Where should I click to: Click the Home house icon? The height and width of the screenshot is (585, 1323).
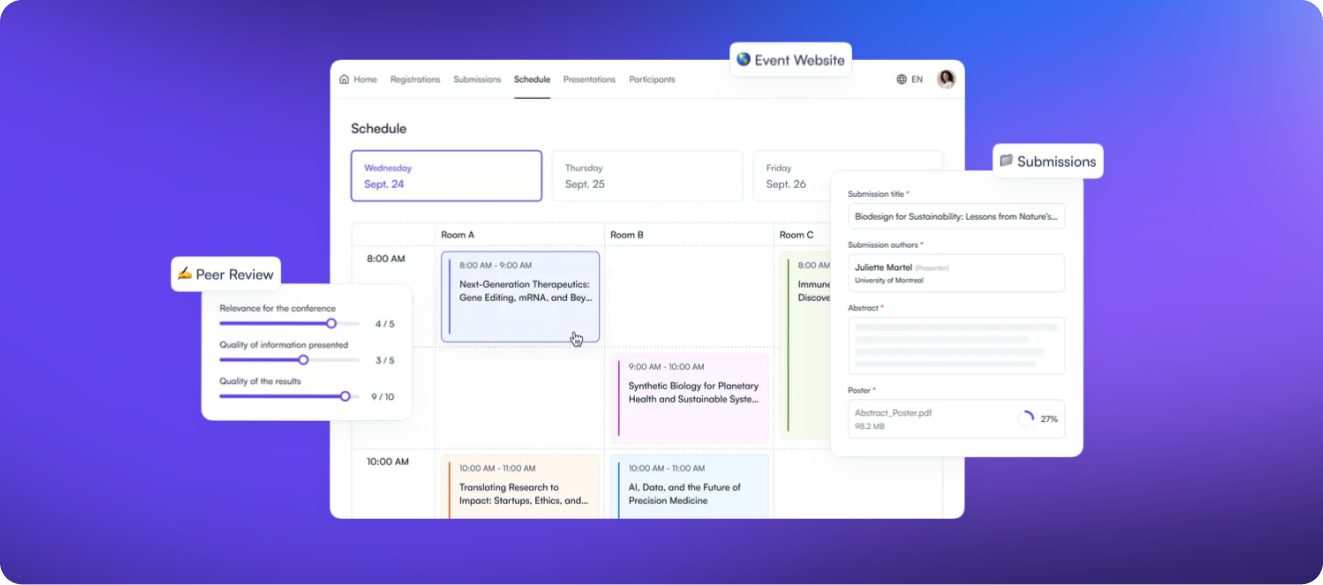point(344,79)
